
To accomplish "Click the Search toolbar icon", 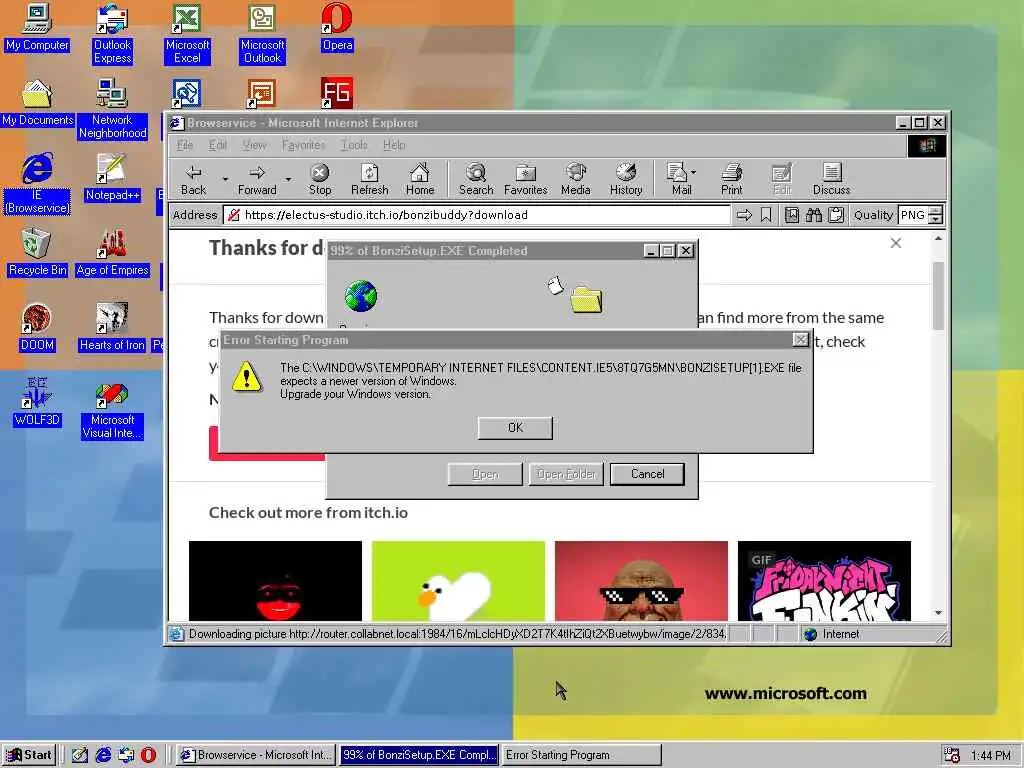I will coord(475,180).
